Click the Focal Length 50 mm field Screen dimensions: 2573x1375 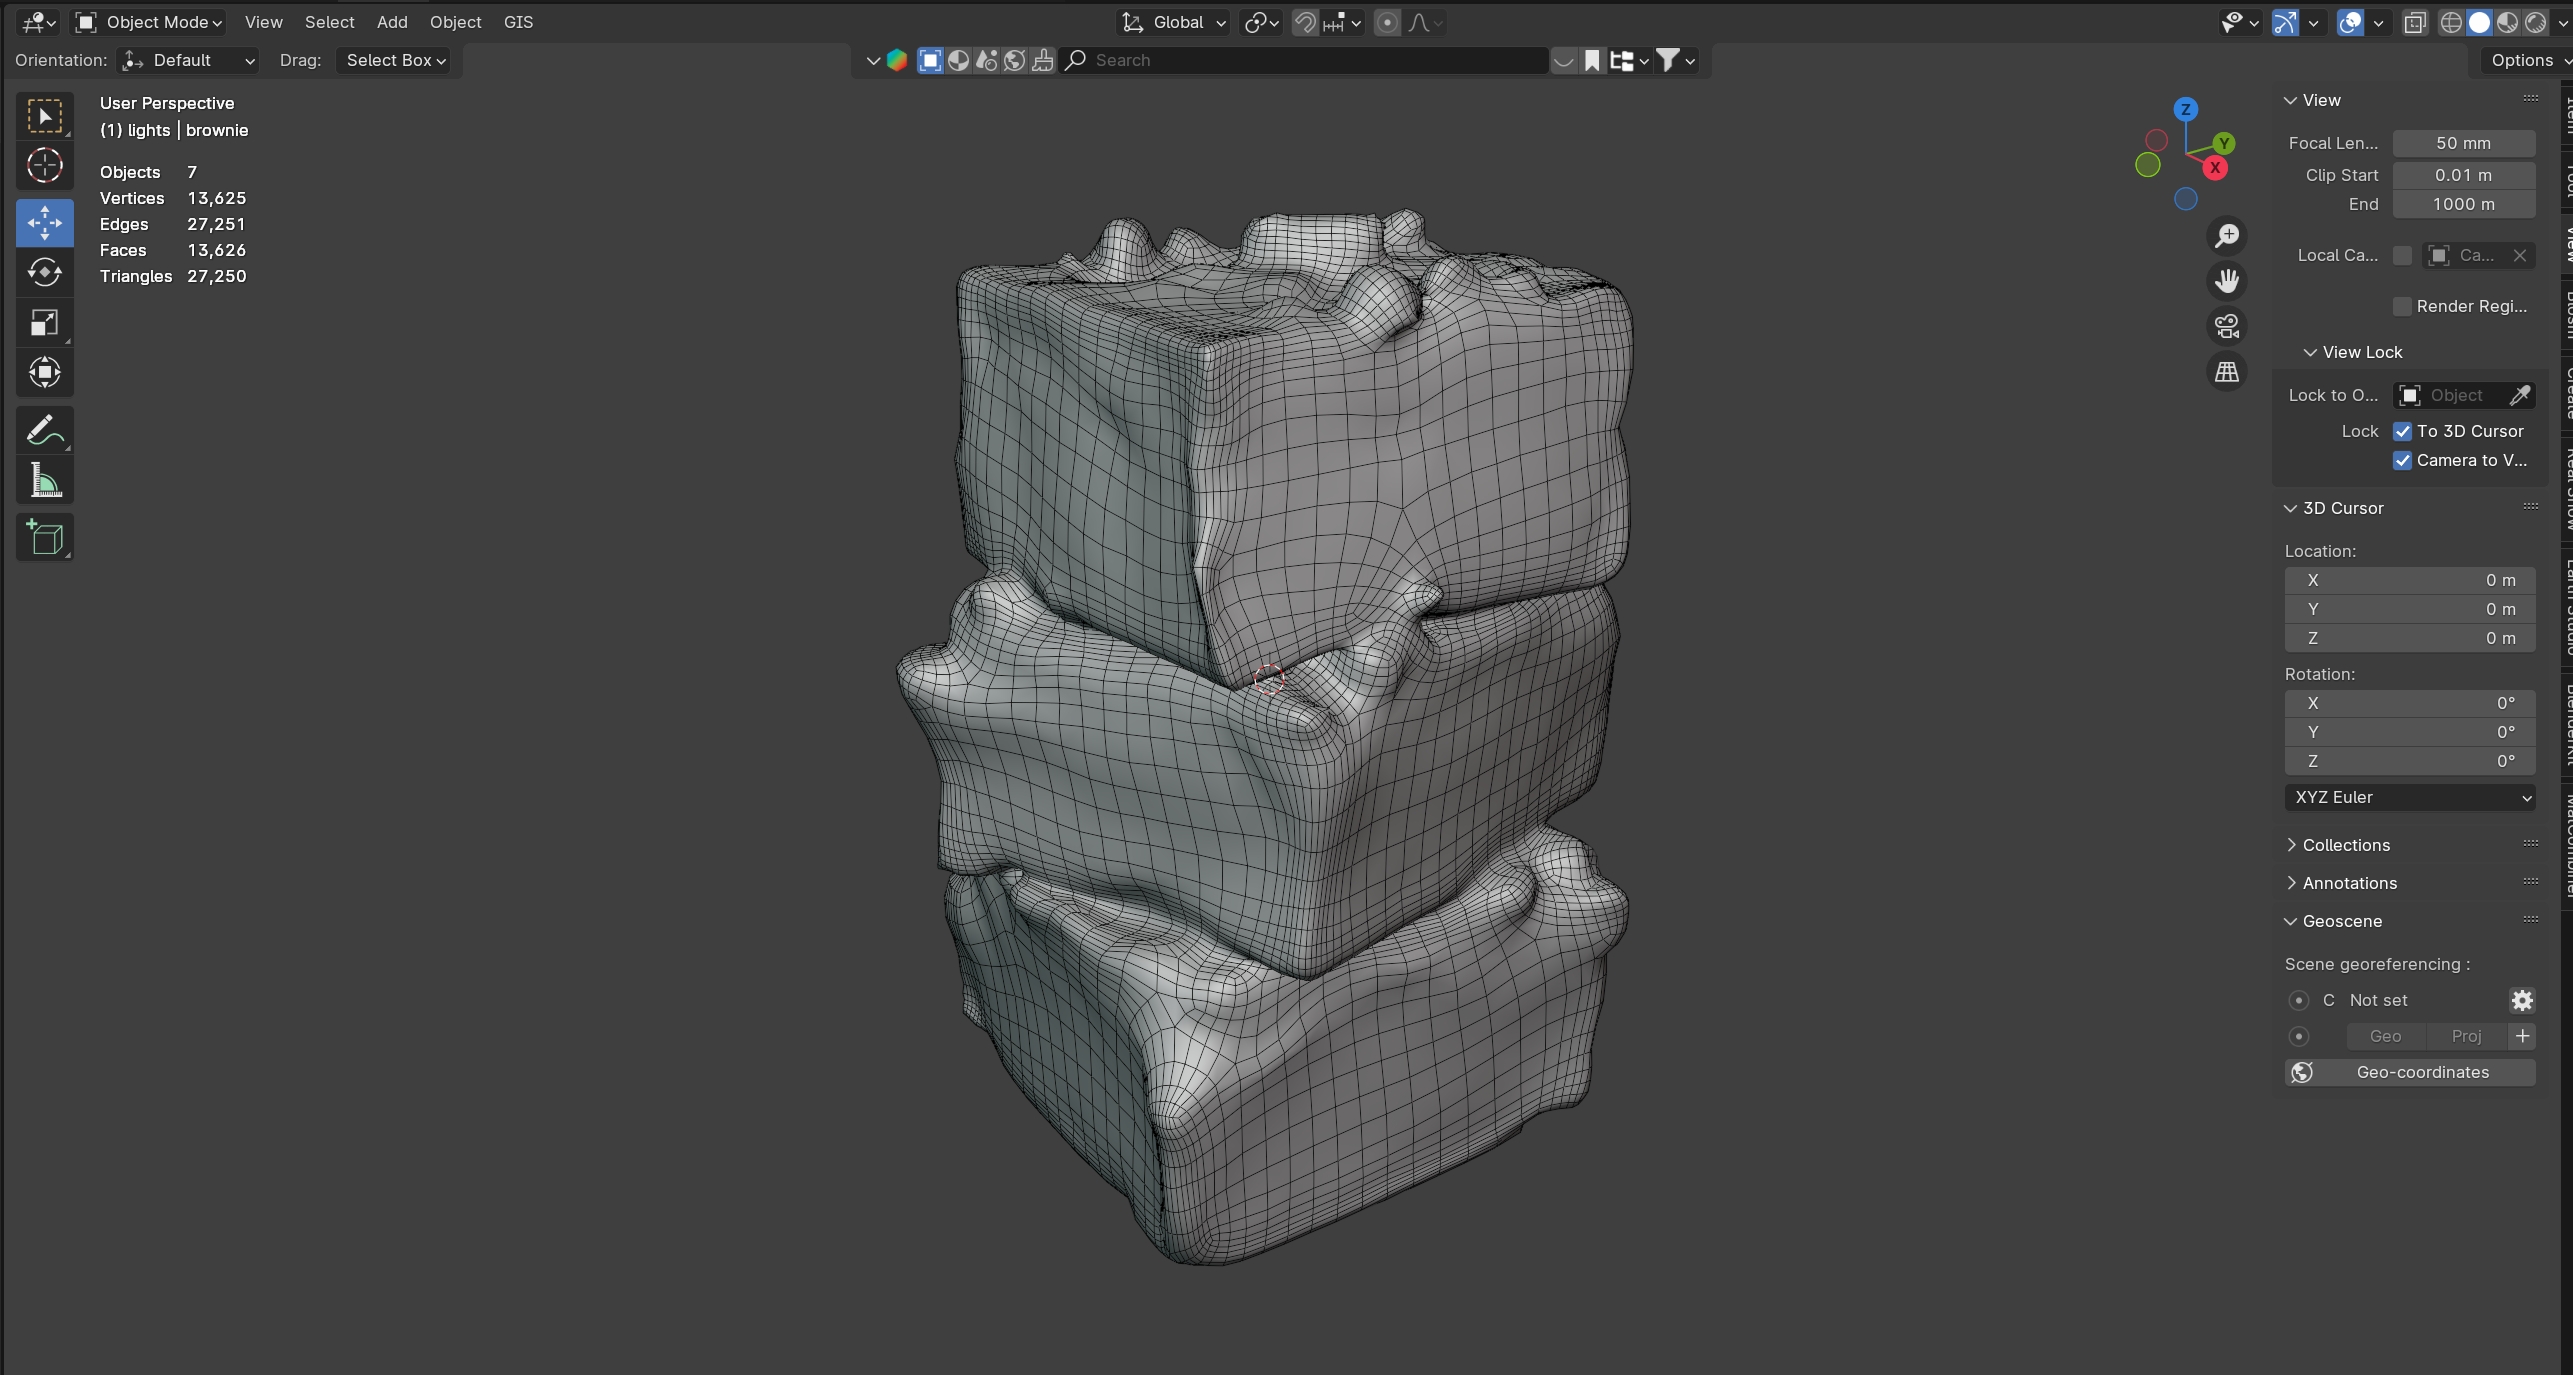coord(2462,143)
